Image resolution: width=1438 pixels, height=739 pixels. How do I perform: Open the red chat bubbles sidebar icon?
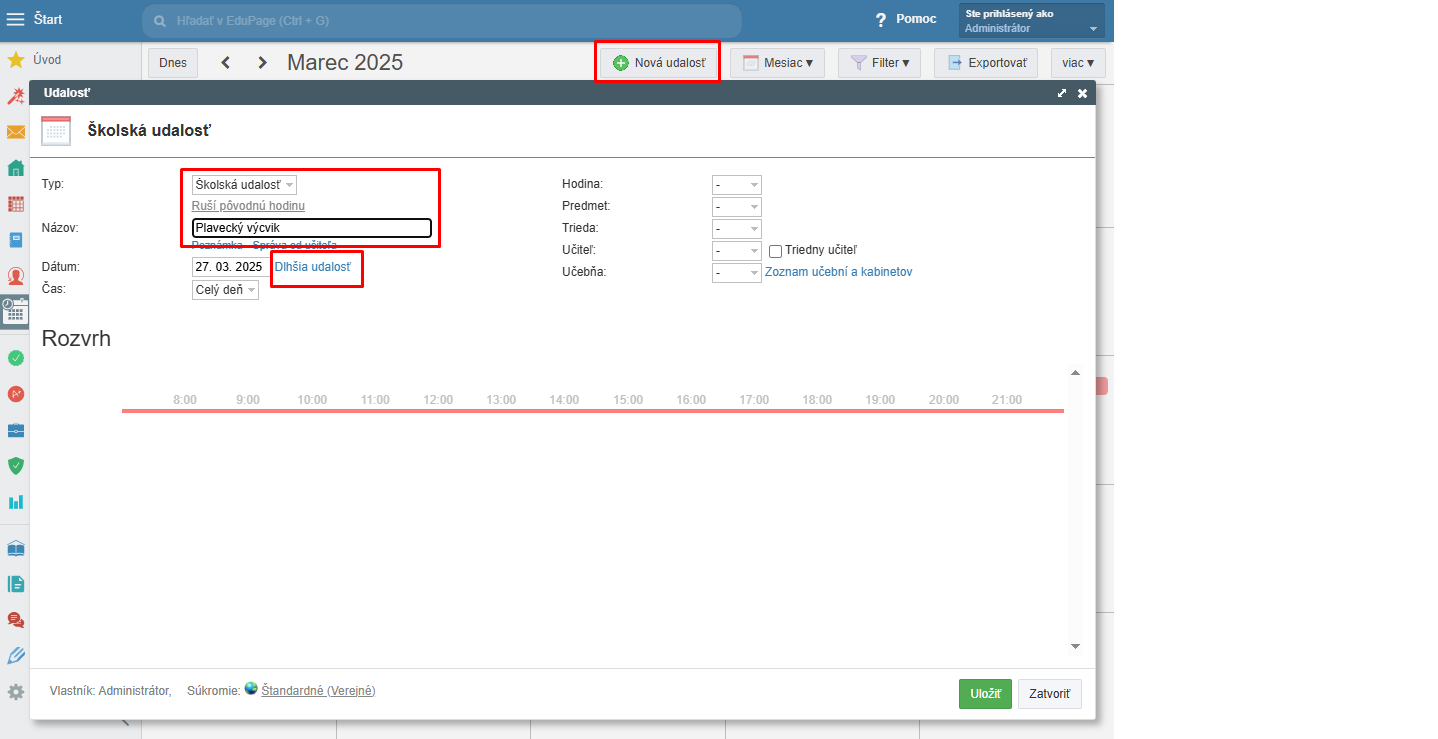click(x=15, y=620)
